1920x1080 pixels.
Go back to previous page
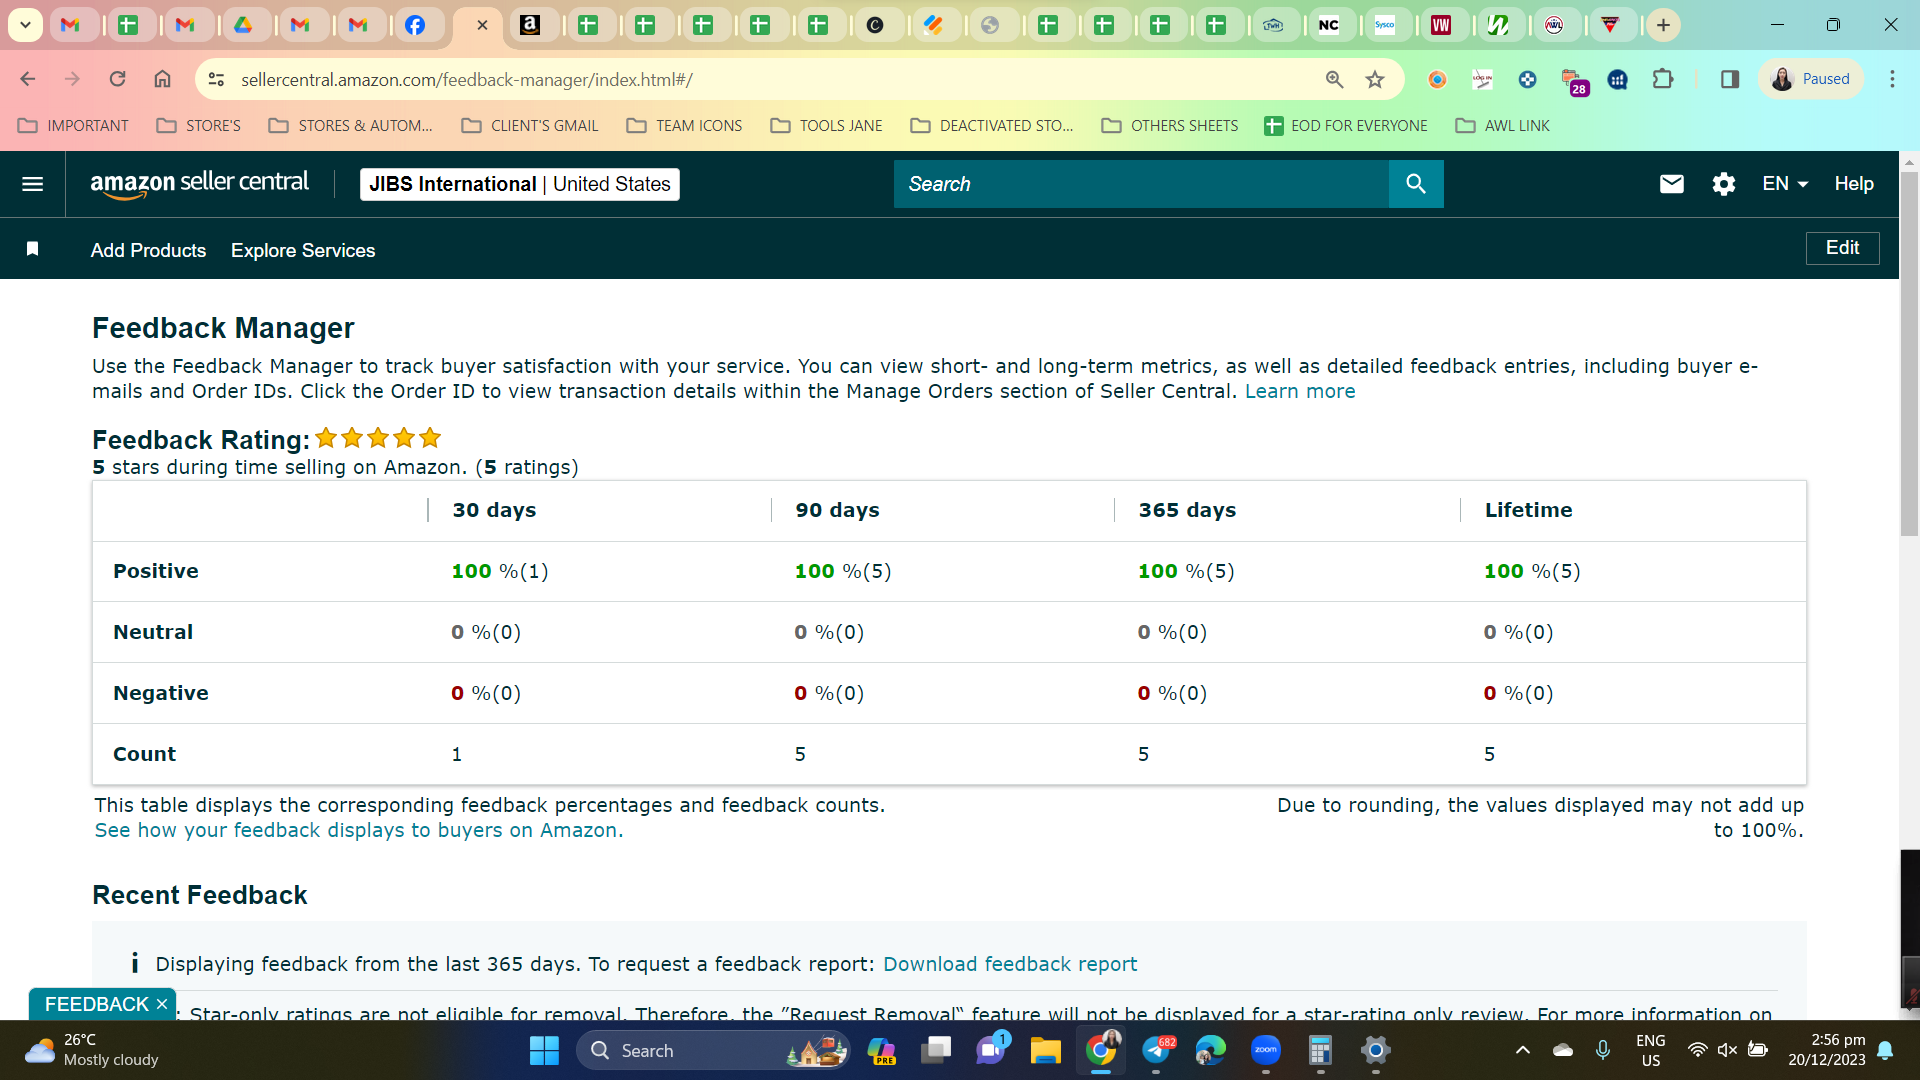[28, 79]
